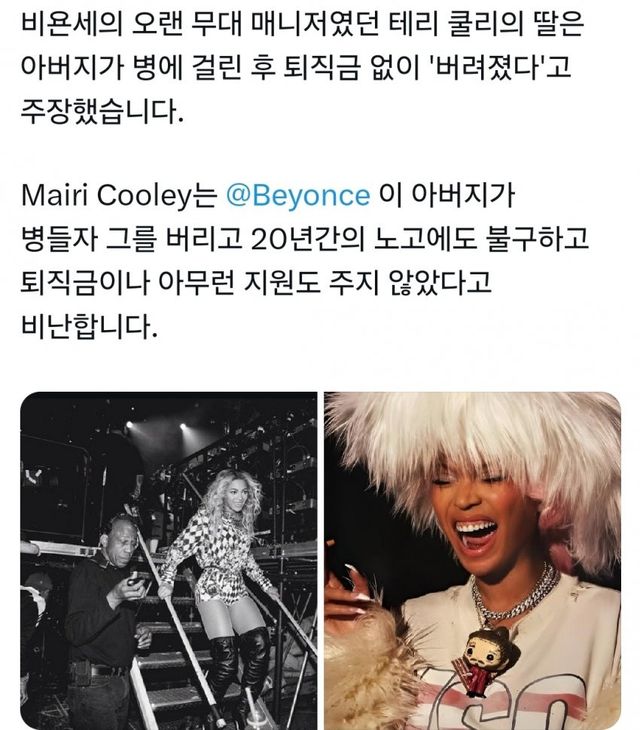This screenshot has width=640, height=730.
Task: Open the color photo with fur hat
Action: [472, 561]
